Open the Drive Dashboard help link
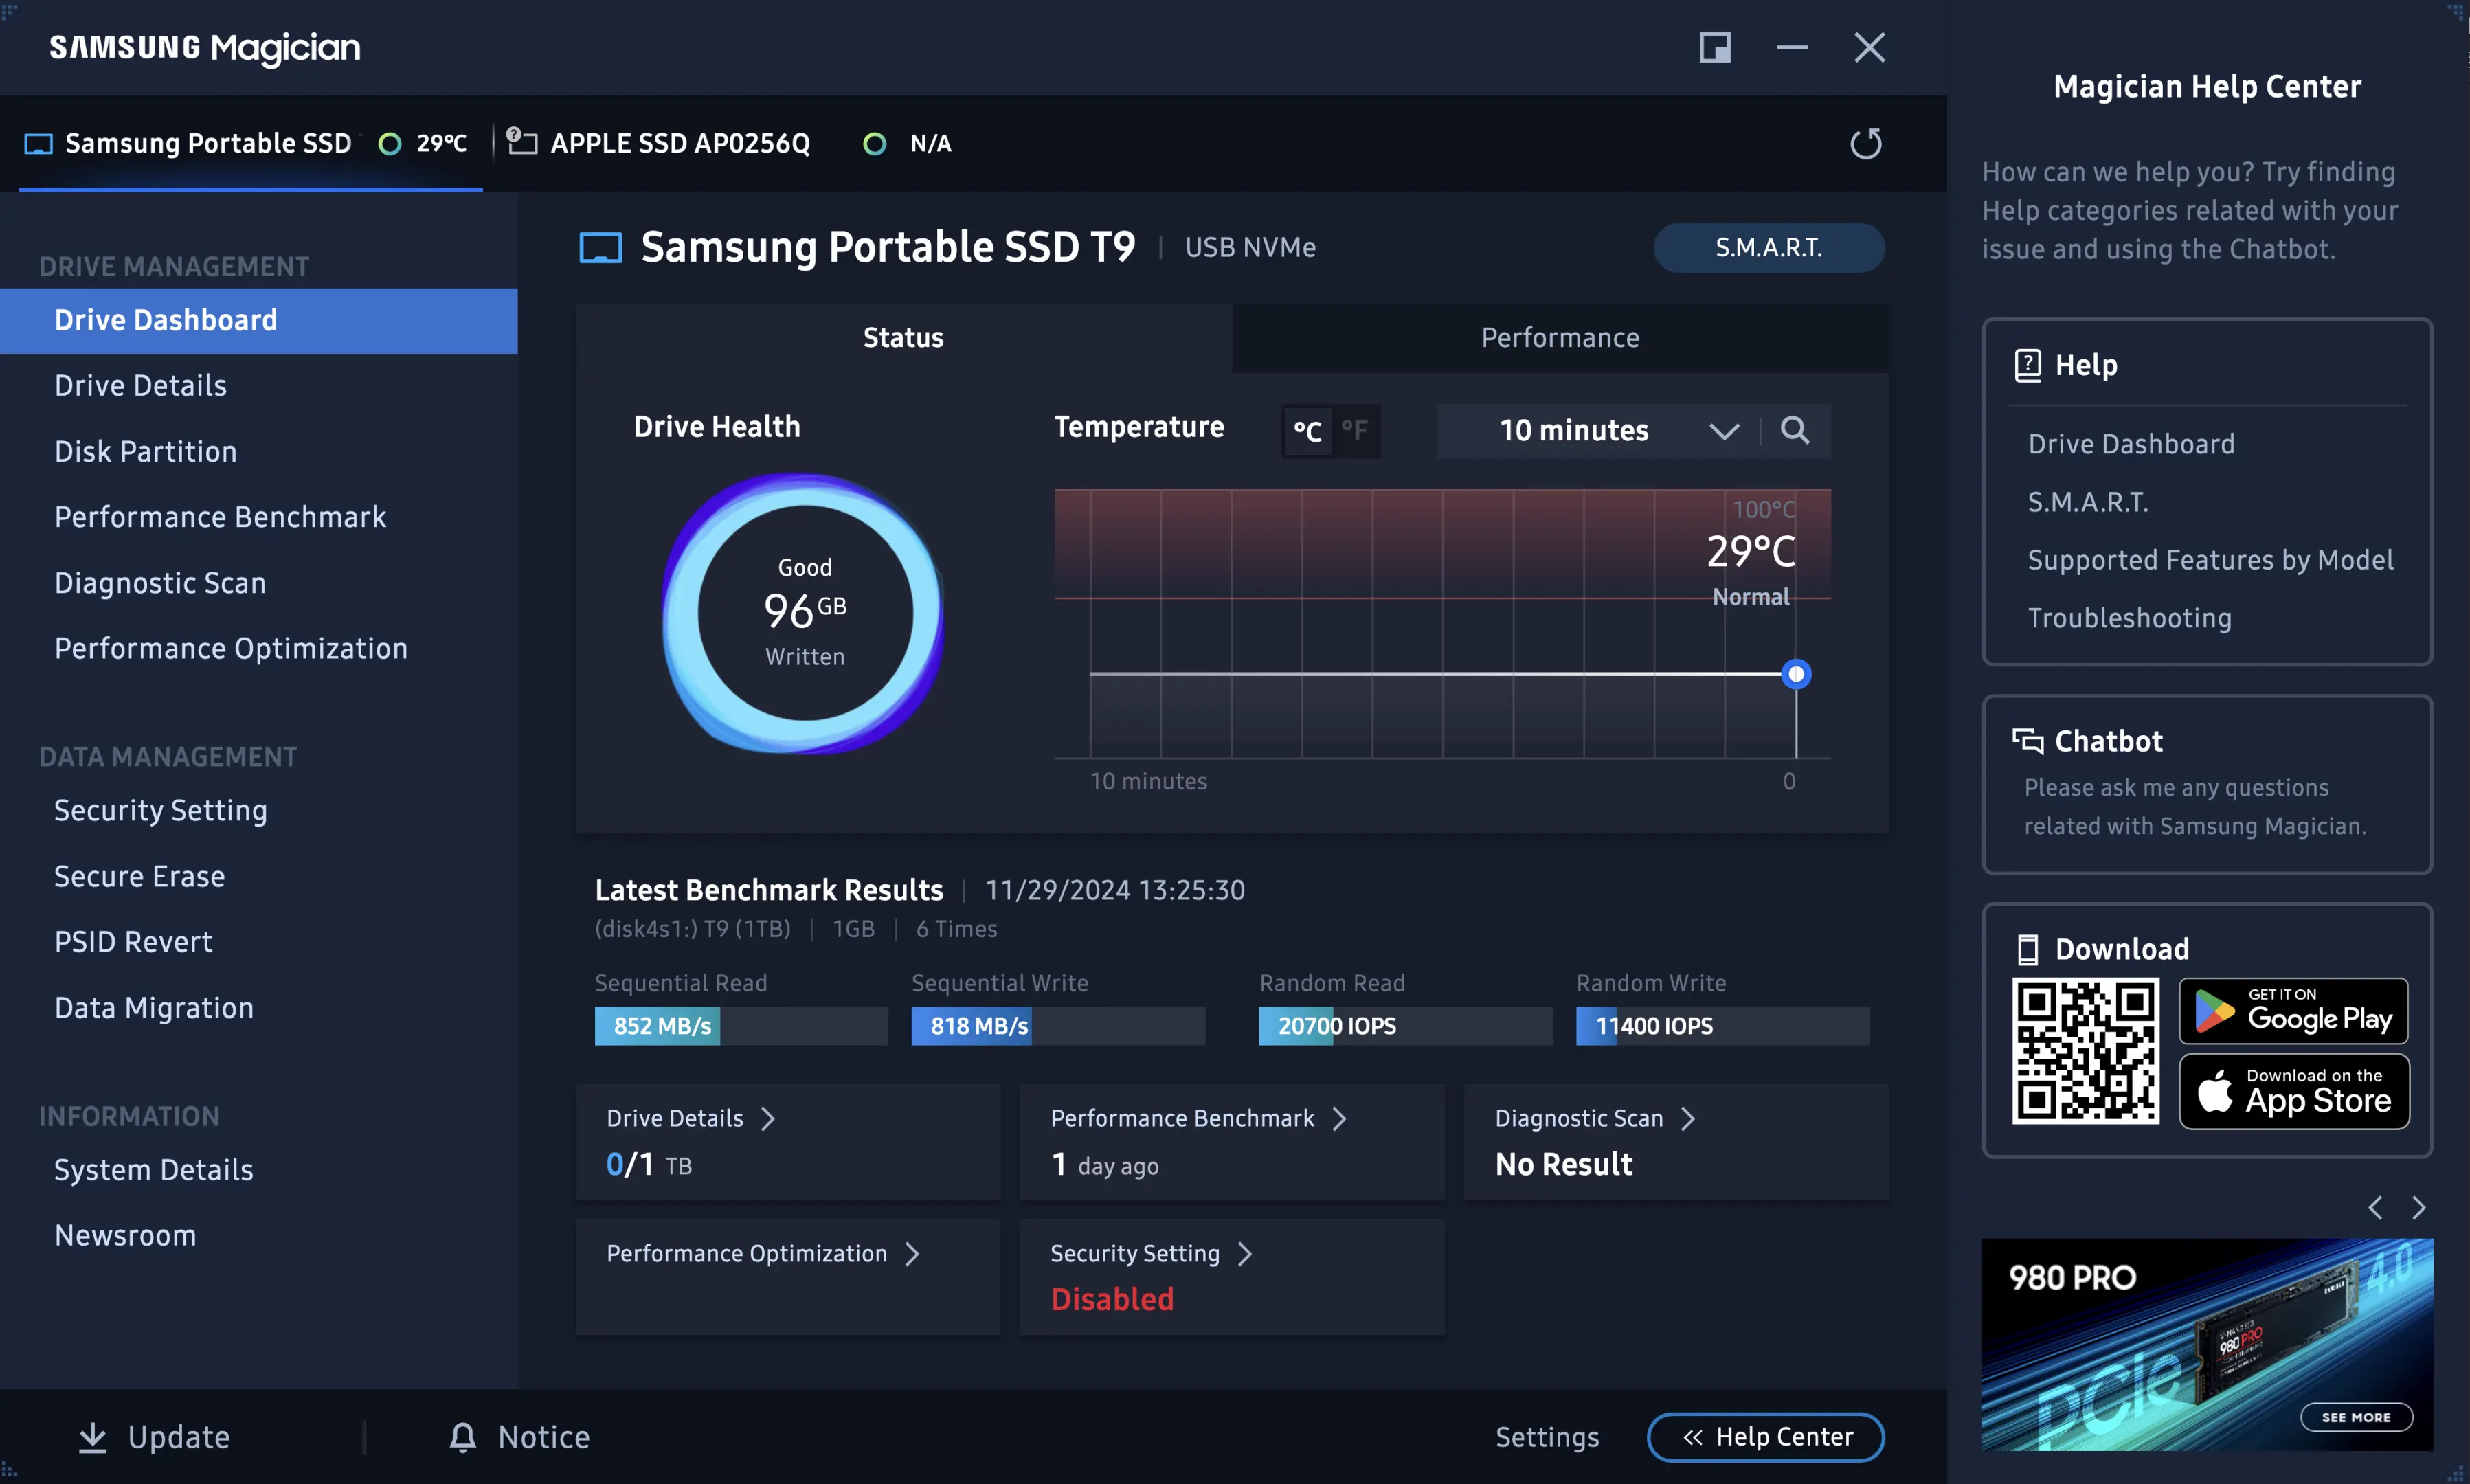2470x1484 pixels. 2131,444
